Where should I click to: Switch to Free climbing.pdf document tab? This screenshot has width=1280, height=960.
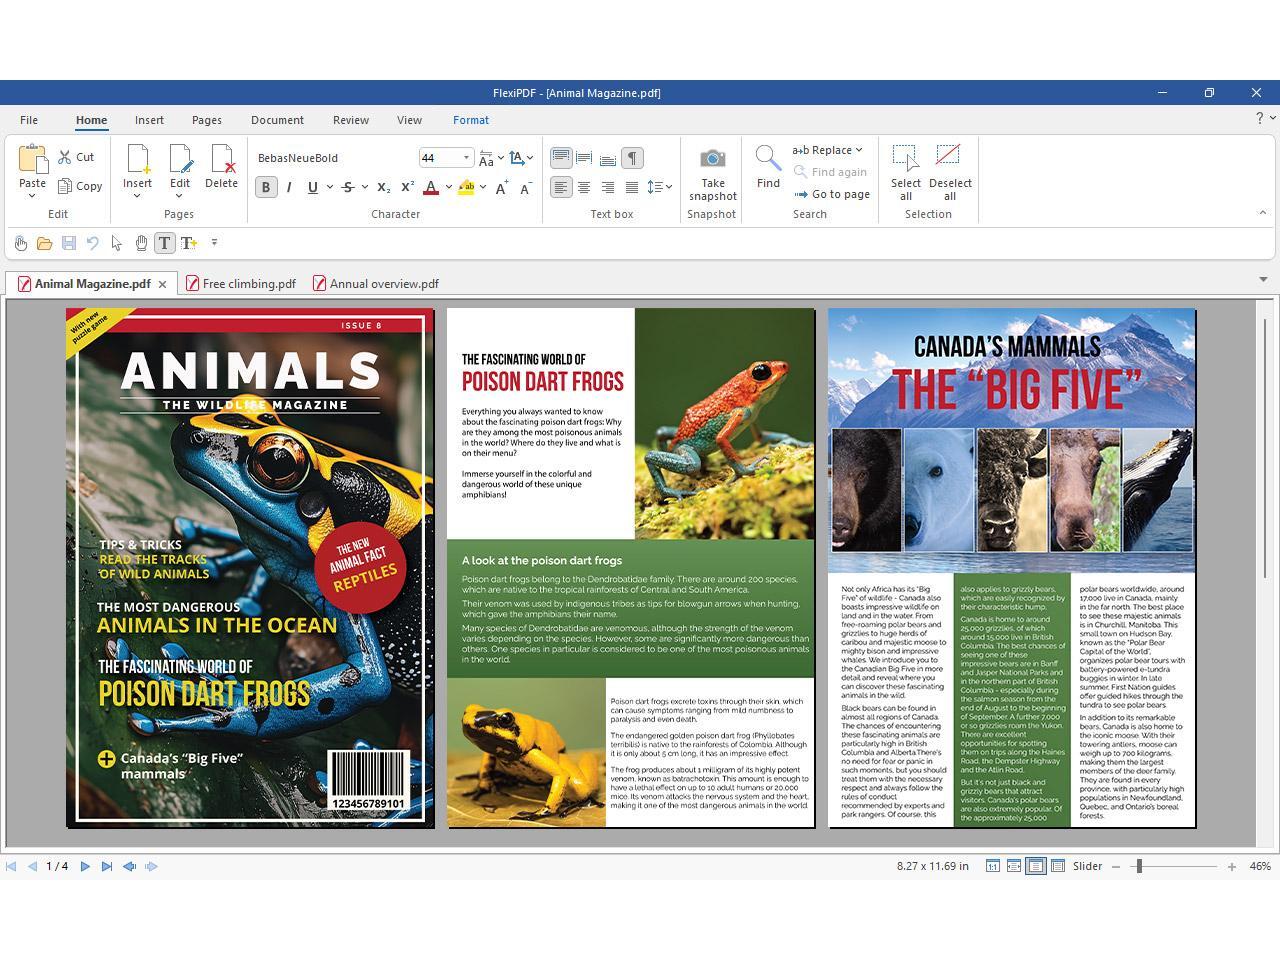(x=248, y=284)
